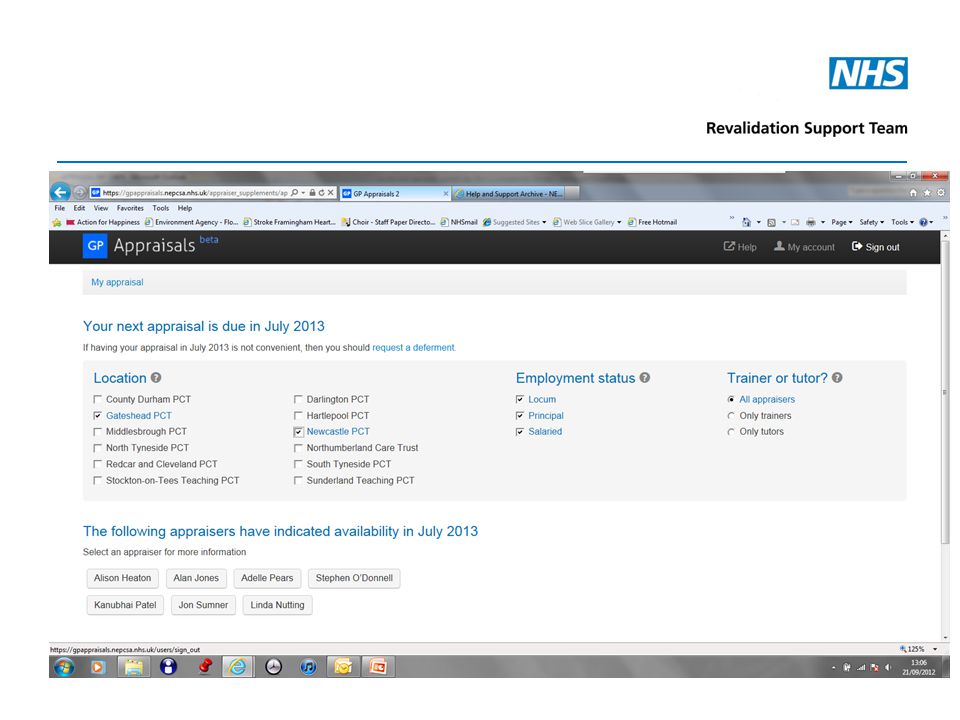Click the refresh icon in address bar

tap(321, 192)
